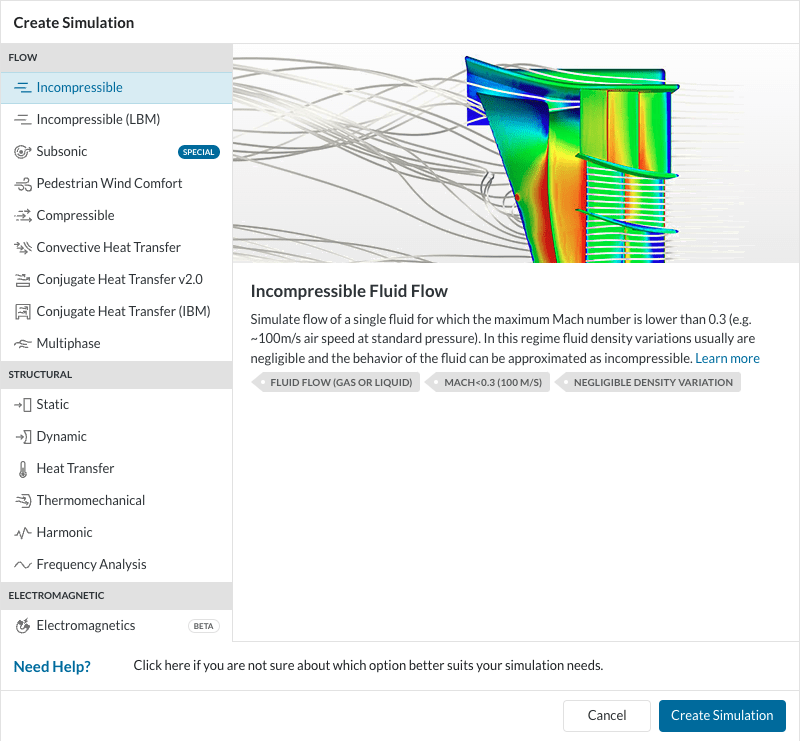The image size is (800, 741).
Task: Click the Subsonic analysis type icon
Action: point(20,151)
